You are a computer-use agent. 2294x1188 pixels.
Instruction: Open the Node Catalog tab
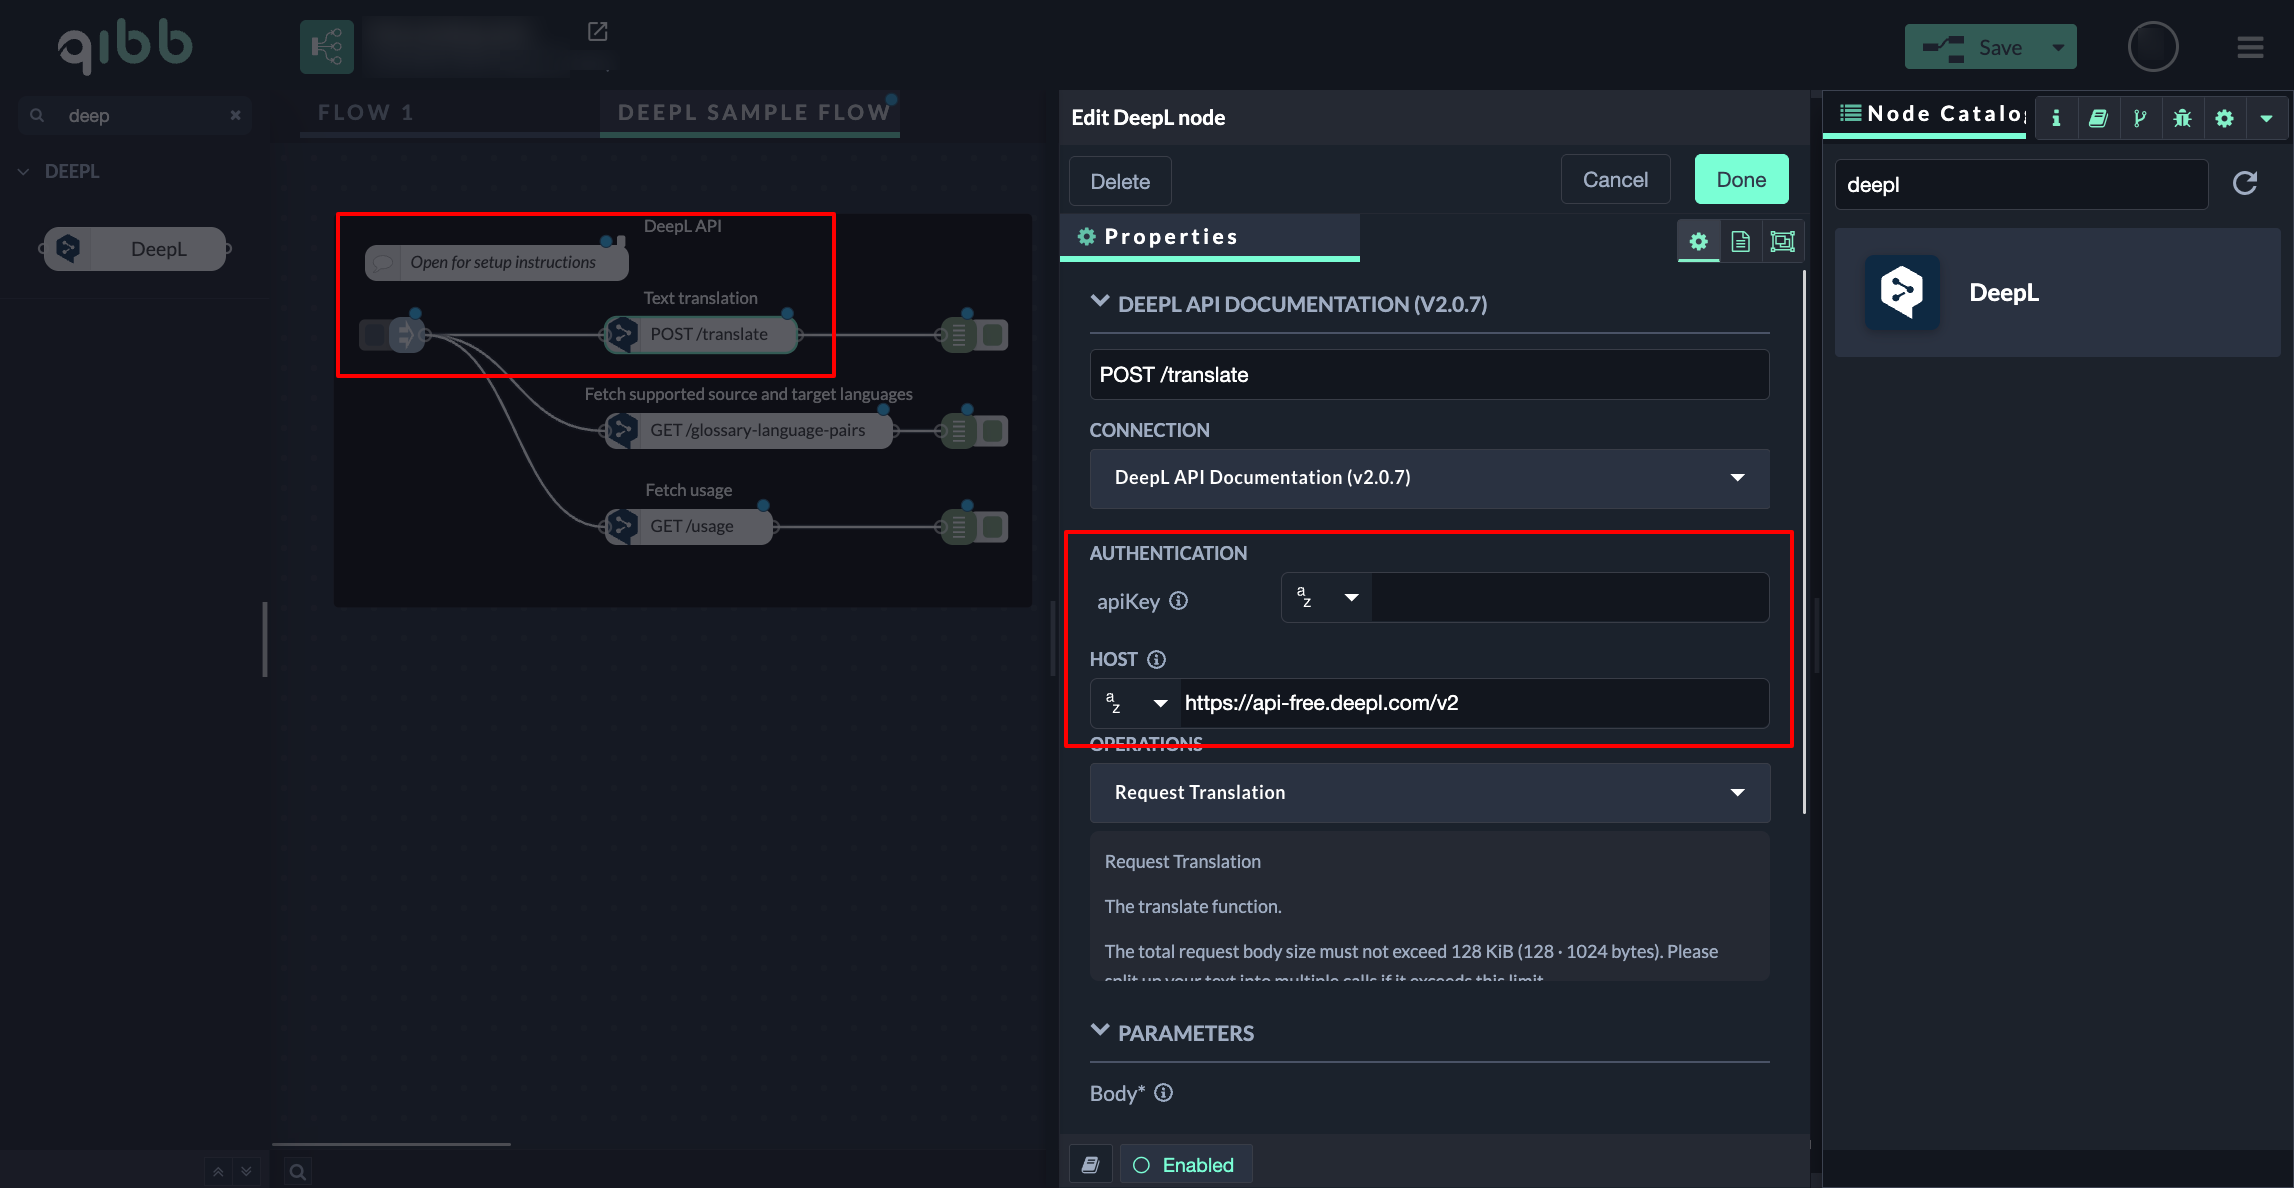pyautogui.click(x=1930, y=114)
